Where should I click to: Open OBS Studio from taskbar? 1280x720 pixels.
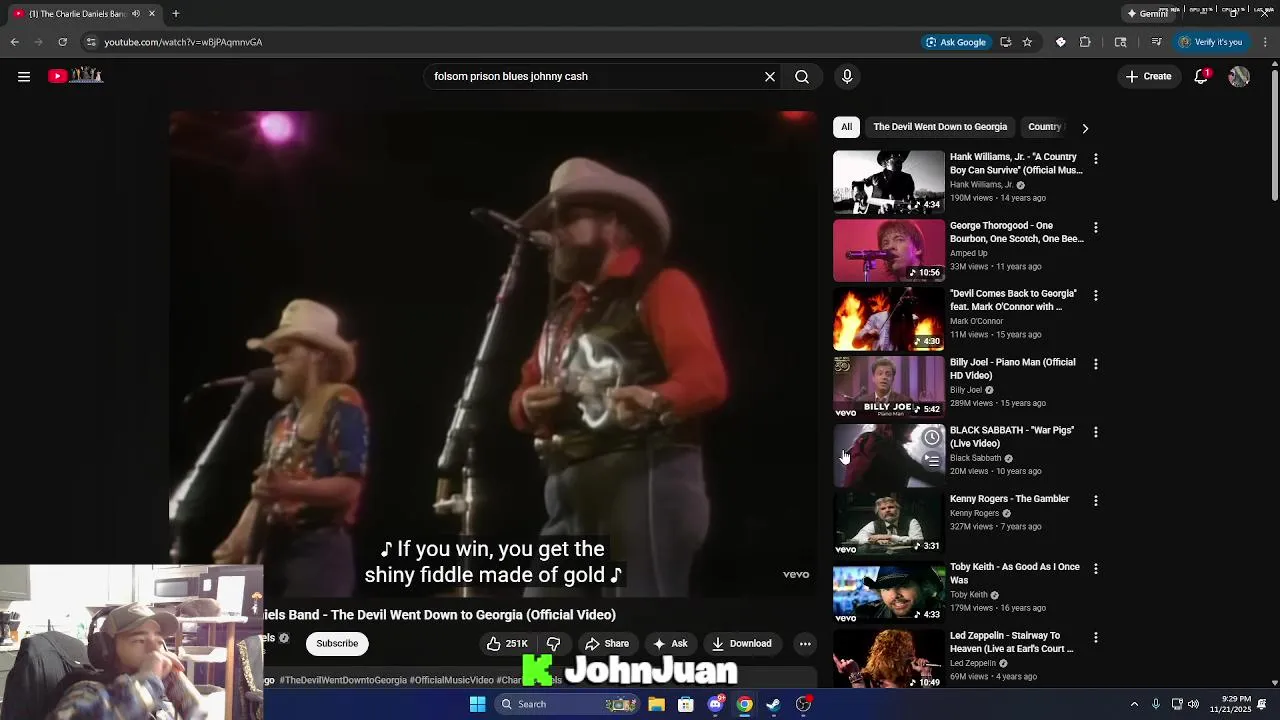pos(803,704)
